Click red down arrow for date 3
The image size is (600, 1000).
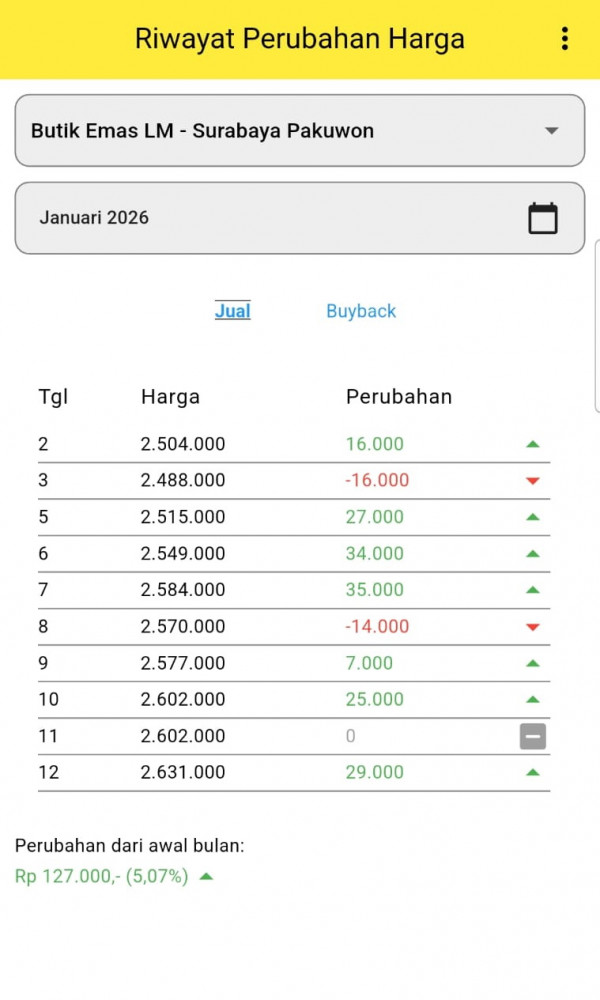532,481
